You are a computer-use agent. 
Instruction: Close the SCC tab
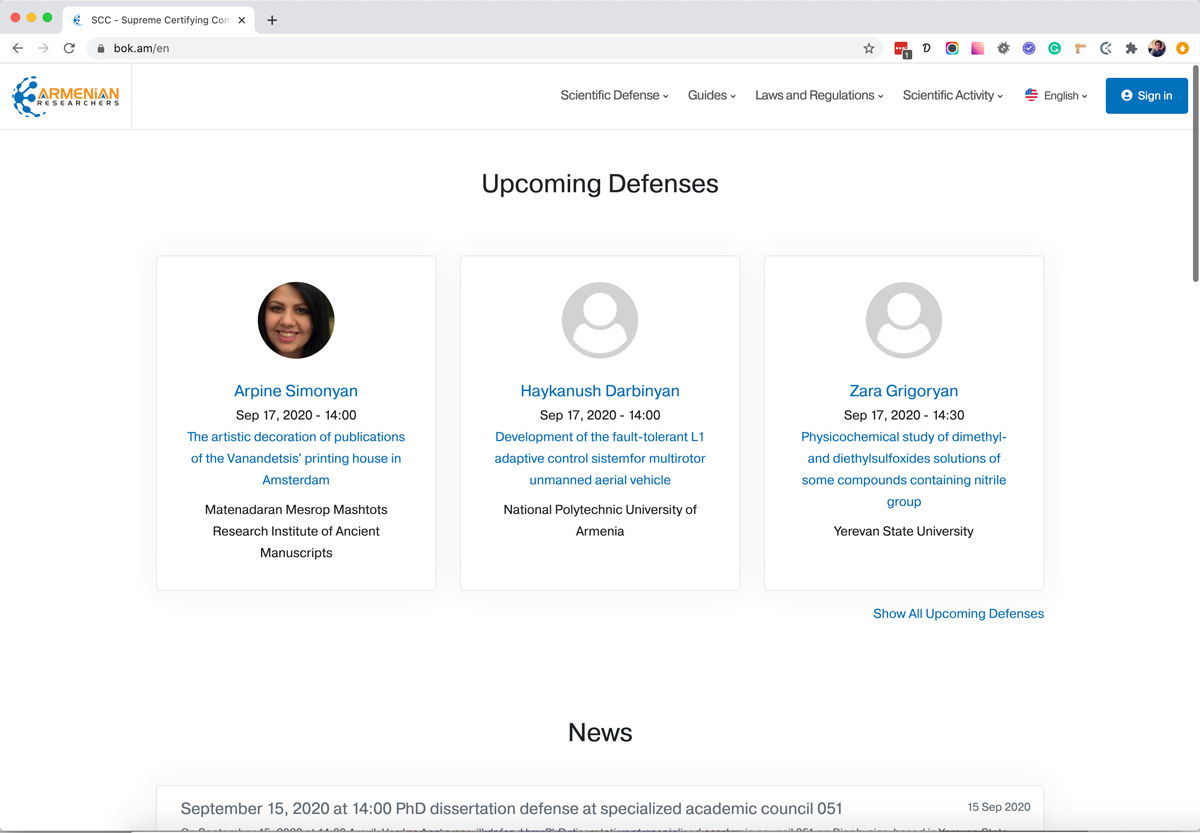(242, 20)
